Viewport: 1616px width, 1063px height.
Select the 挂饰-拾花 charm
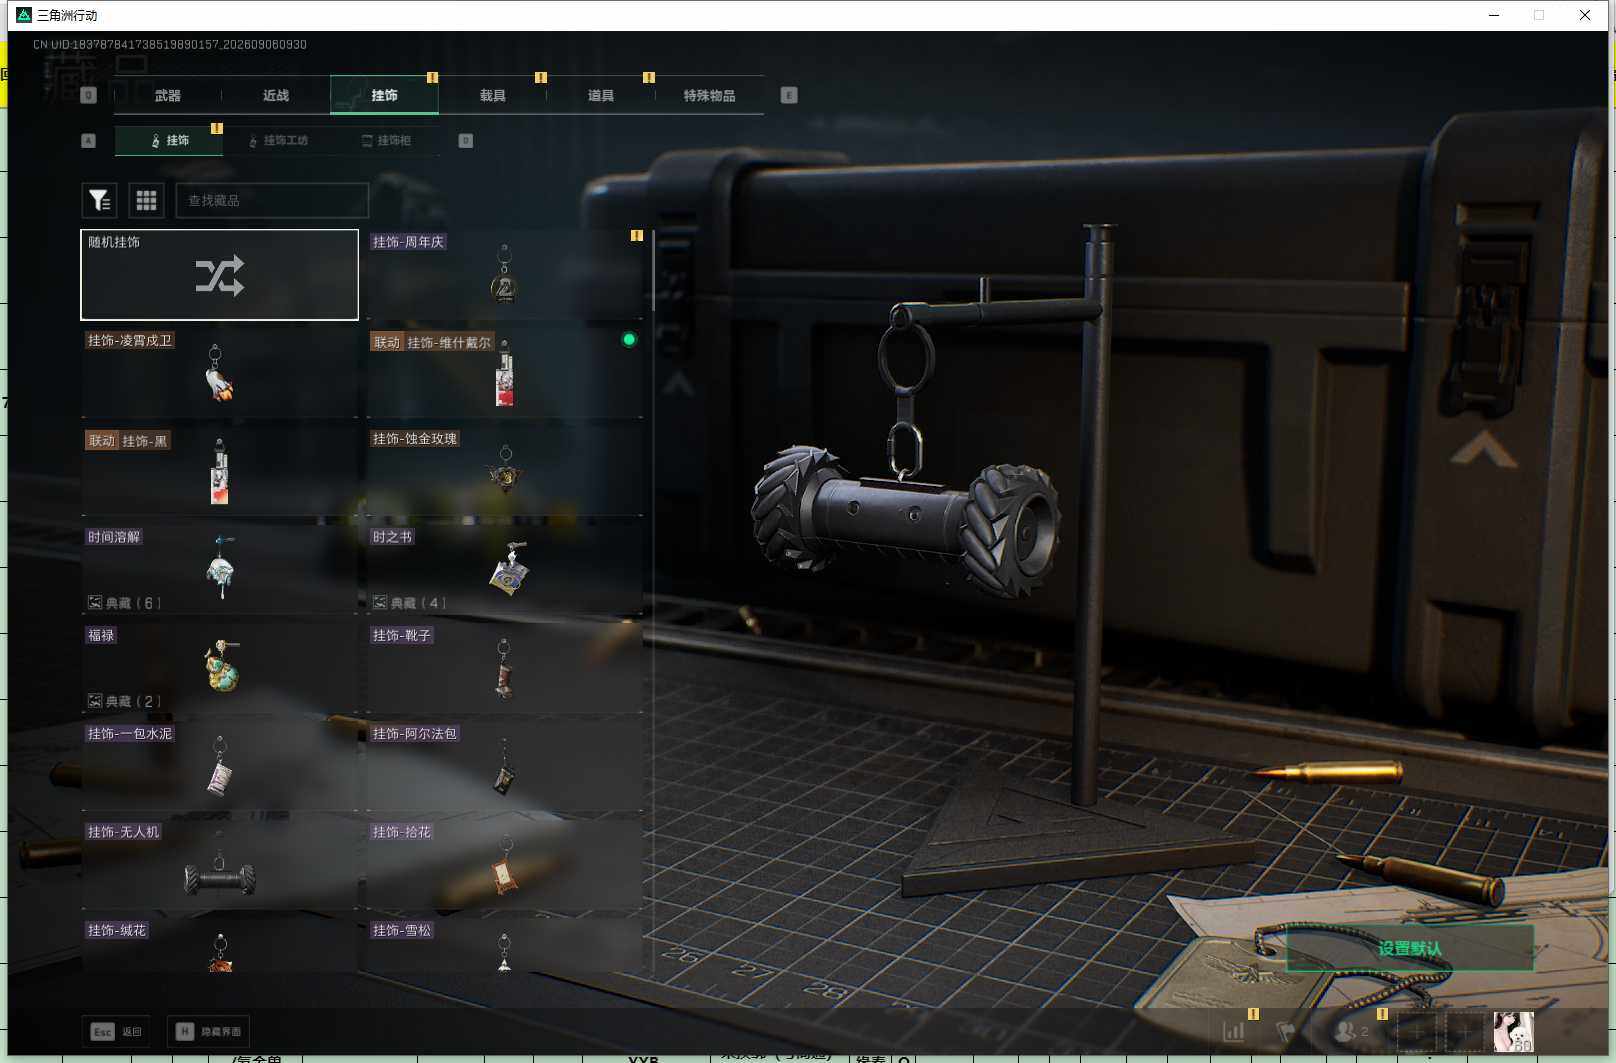click(504, 865)
